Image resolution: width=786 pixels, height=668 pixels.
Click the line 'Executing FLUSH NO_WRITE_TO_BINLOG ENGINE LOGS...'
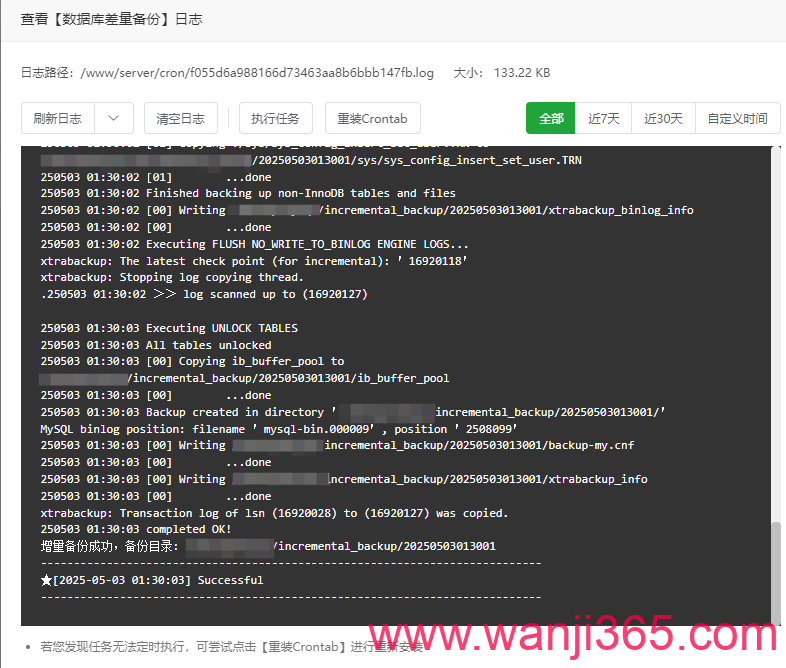[x=255, y=244]
